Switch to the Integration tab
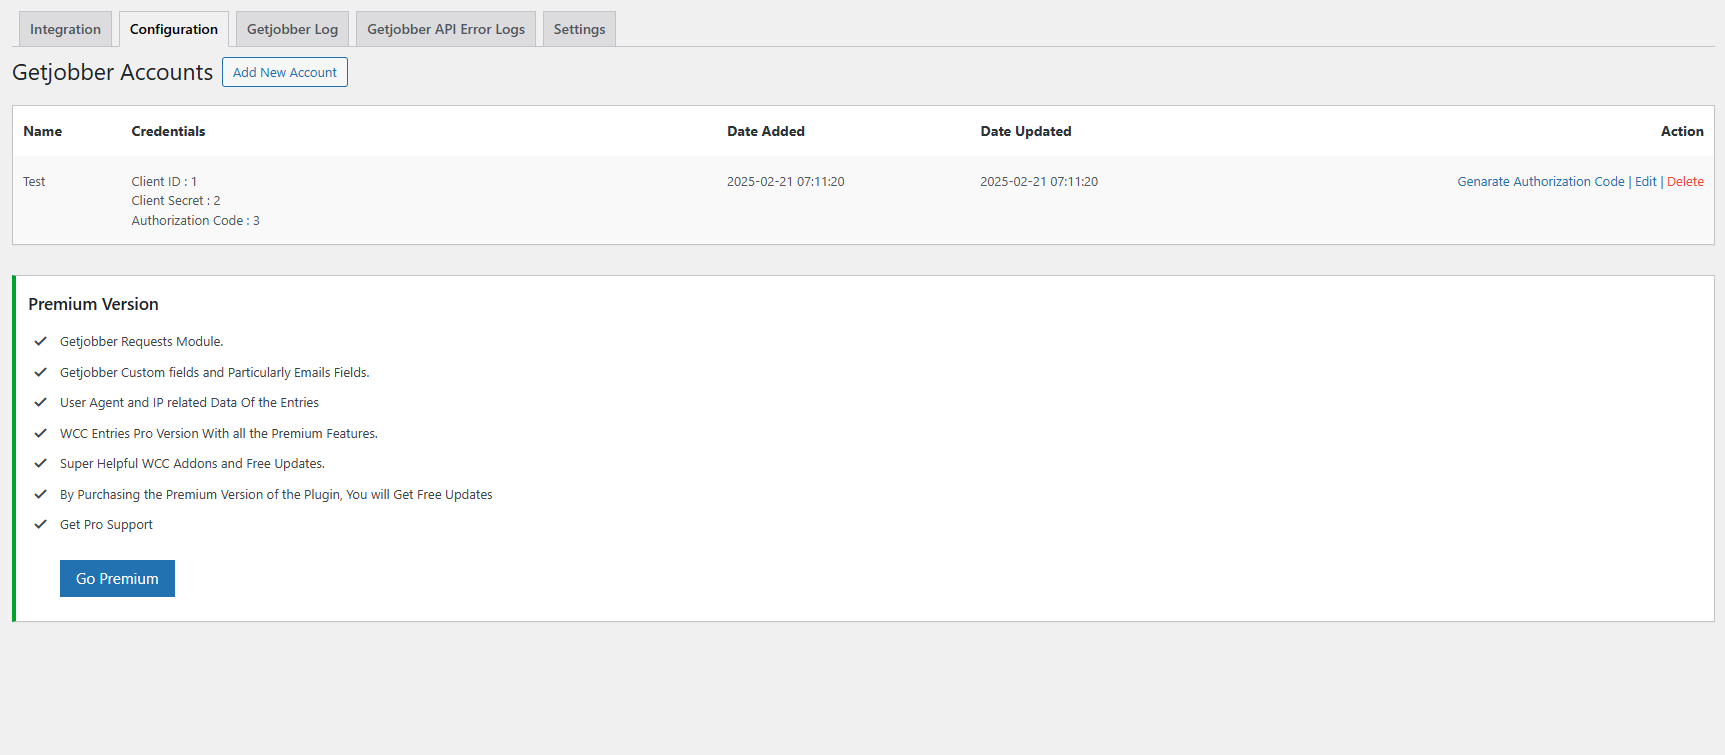This screenshot has width=1725, height=755. (x=65, y=29)
